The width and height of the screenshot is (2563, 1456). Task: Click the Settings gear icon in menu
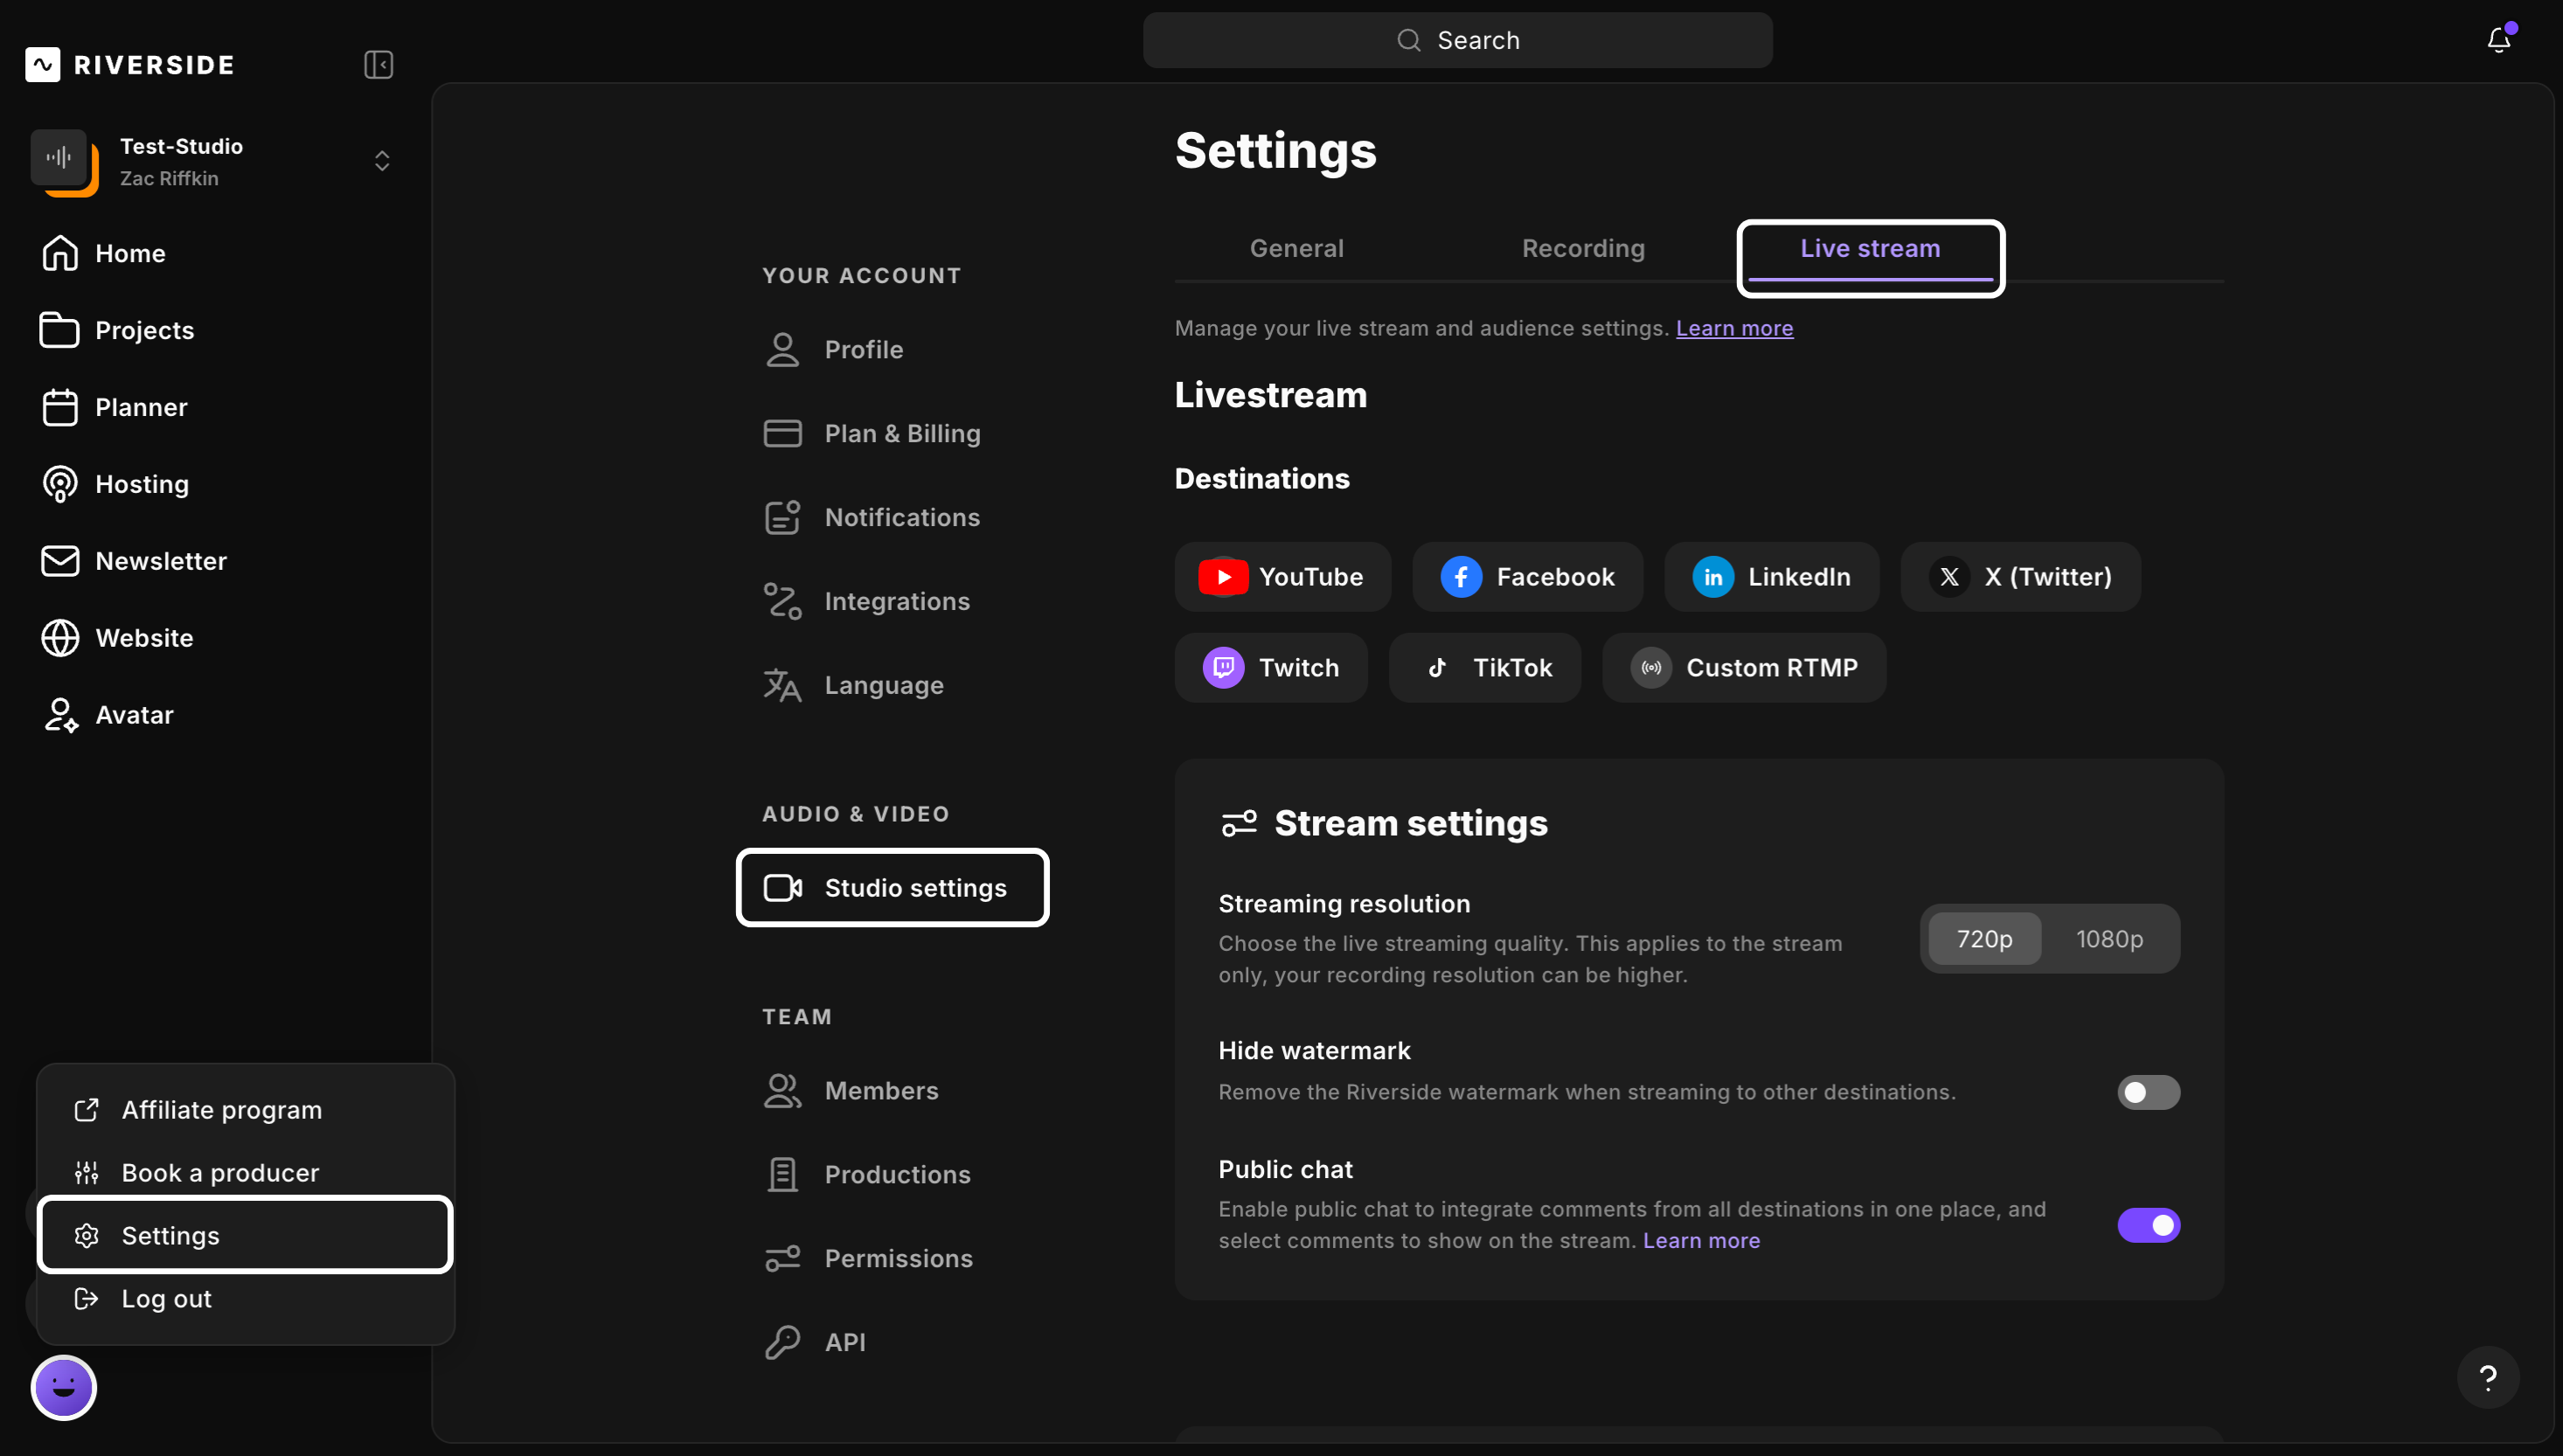click(x=87, y=1236)
